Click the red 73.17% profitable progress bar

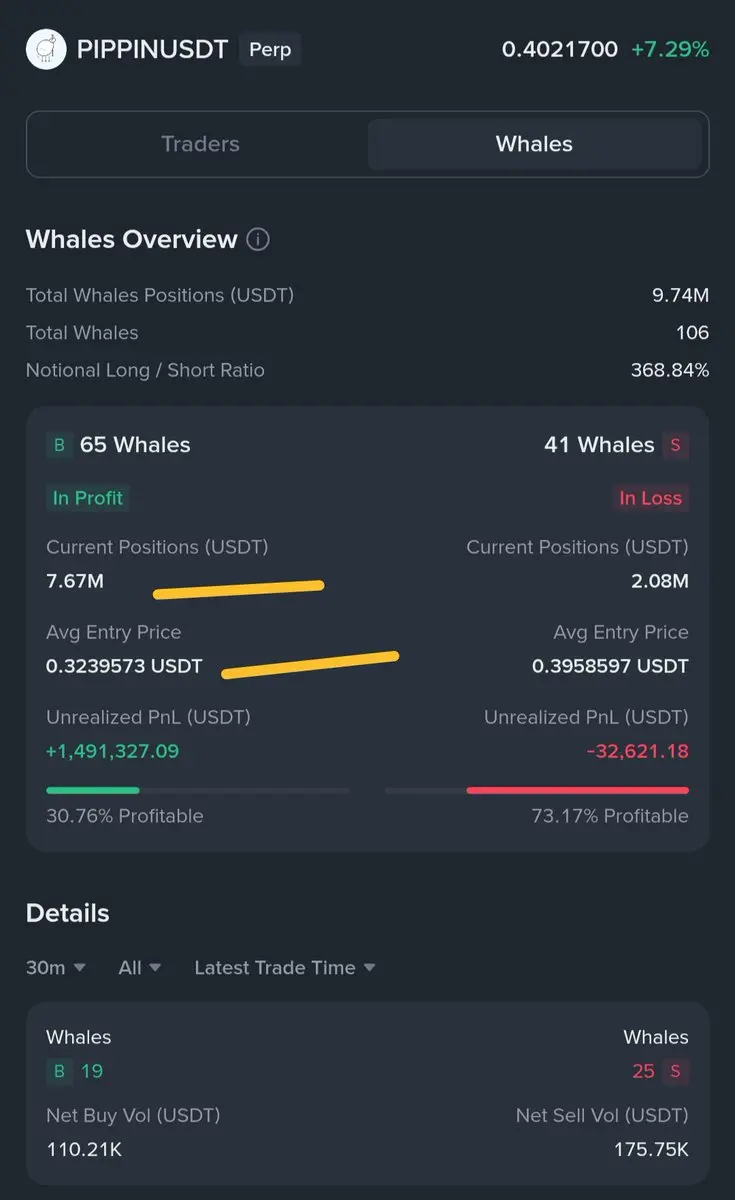click(577, 790)
